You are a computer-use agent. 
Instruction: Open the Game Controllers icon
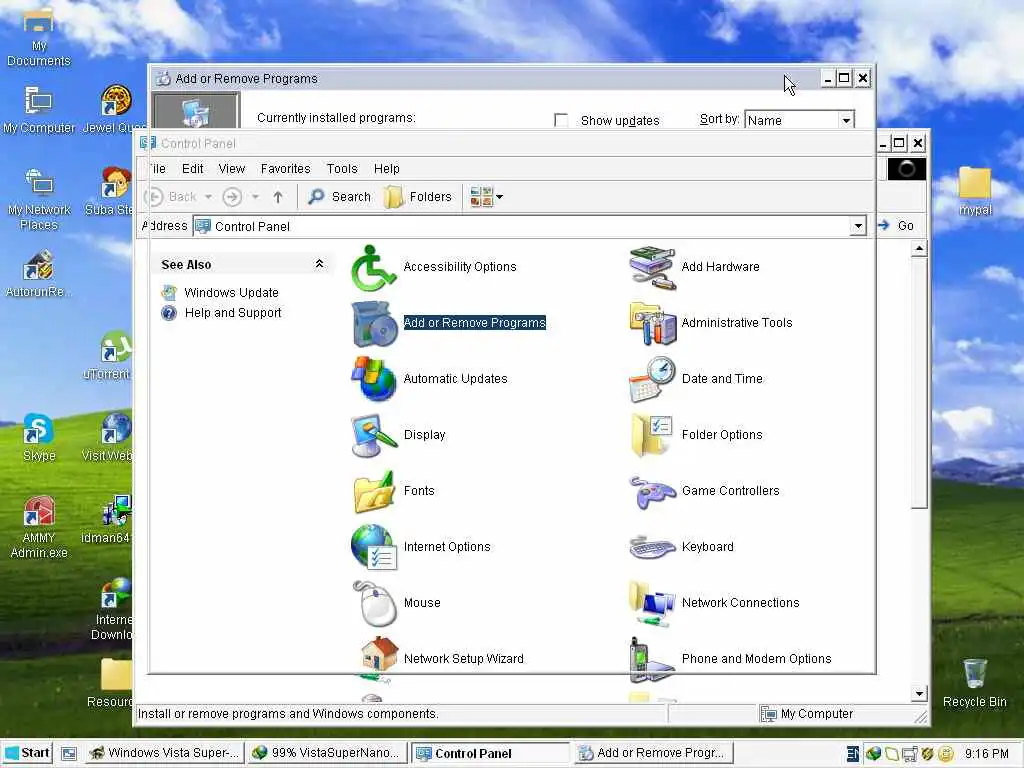pos(652,491)
